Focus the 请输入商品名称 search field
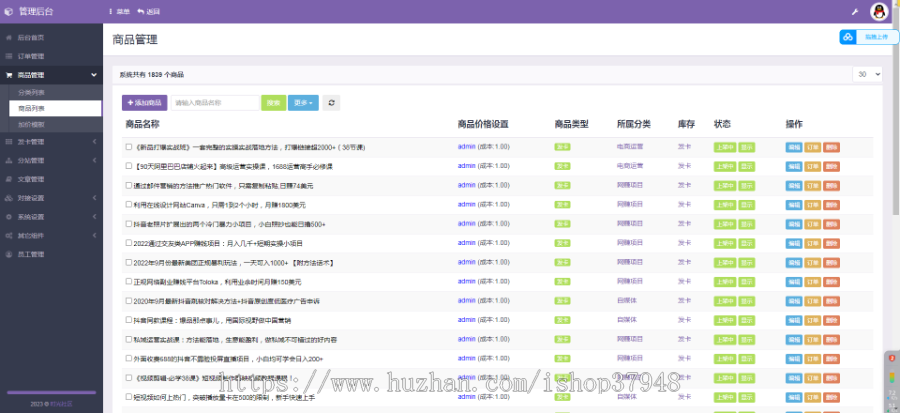Image resolution: width=900 pixels, height=413 pixels. (215, 103)
